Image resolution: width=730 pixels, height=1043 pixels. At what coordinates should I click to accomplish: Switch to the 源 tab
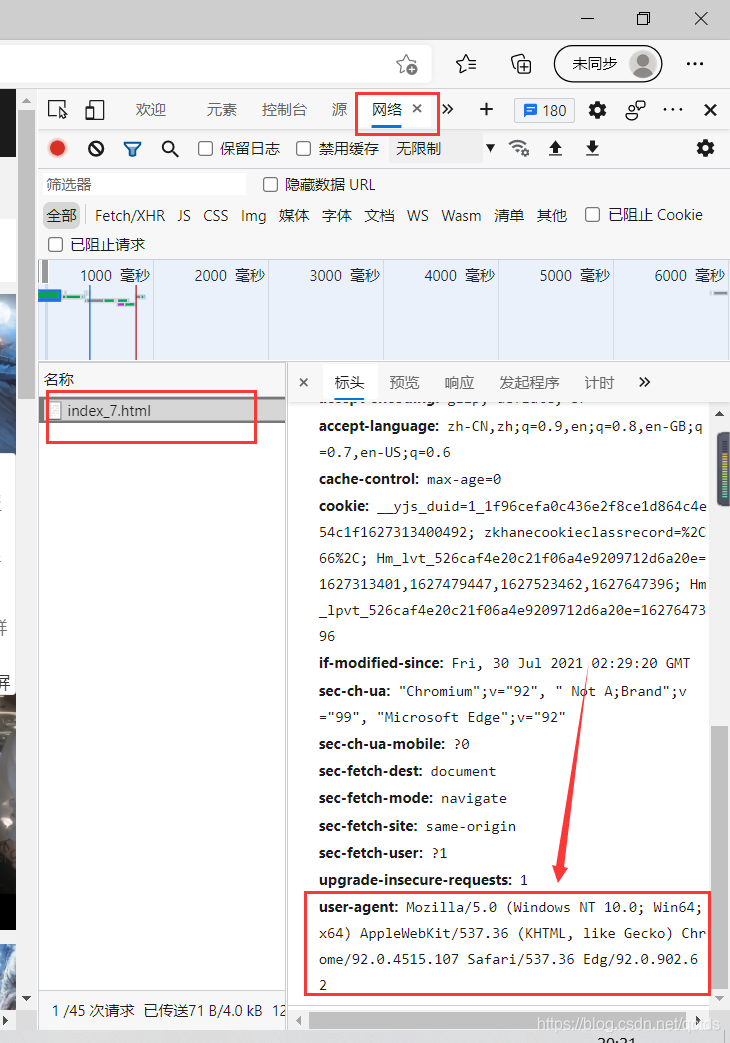339,110
